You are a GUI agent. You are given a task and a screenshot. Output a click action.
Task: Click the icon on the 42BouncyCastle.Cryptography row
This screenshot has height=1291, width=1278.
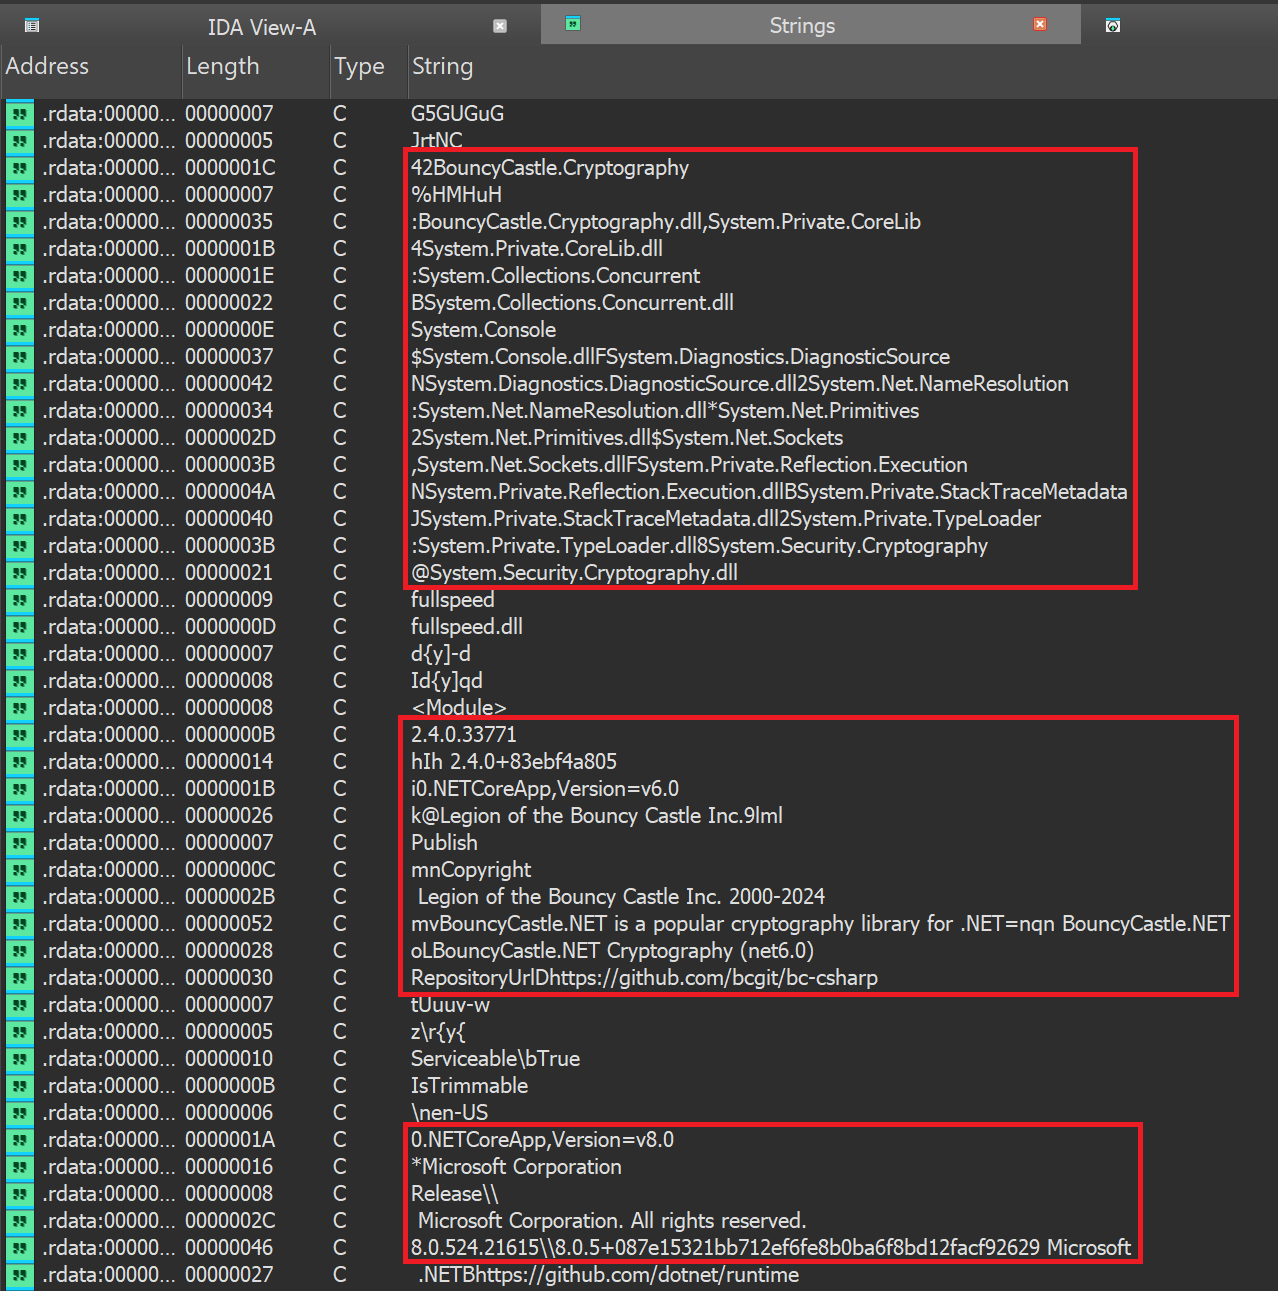coord(19,168)
